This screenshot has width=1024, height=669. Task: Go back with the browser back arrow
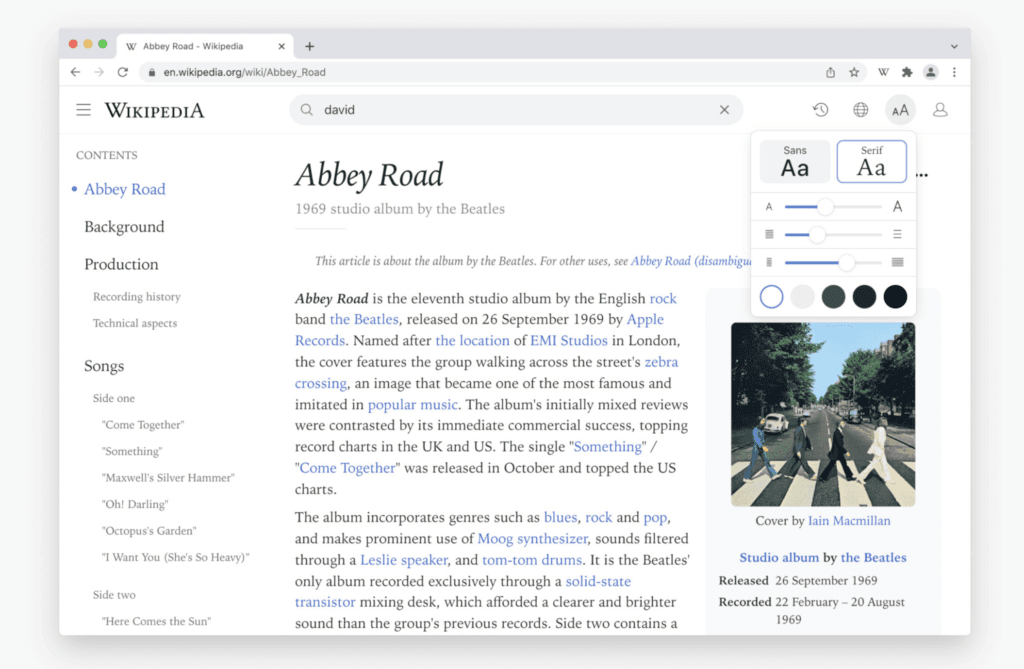click(x=76, y=72)
